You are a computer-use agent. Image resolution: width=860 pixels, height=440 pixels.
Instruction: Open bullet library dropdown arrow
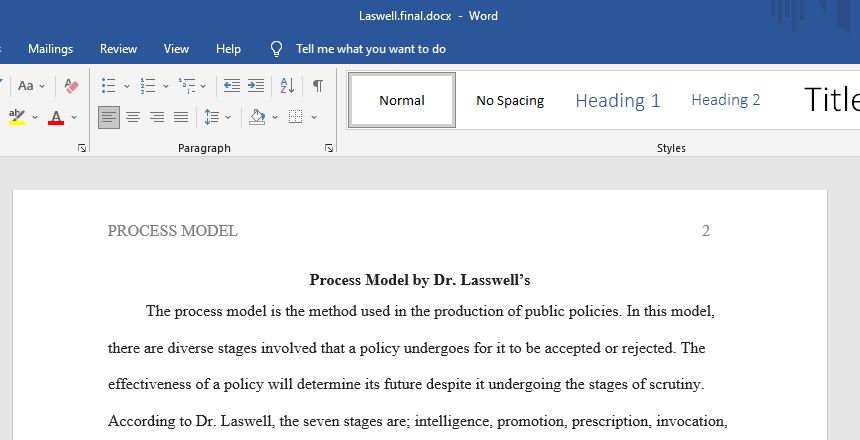(x=127, y=86)
